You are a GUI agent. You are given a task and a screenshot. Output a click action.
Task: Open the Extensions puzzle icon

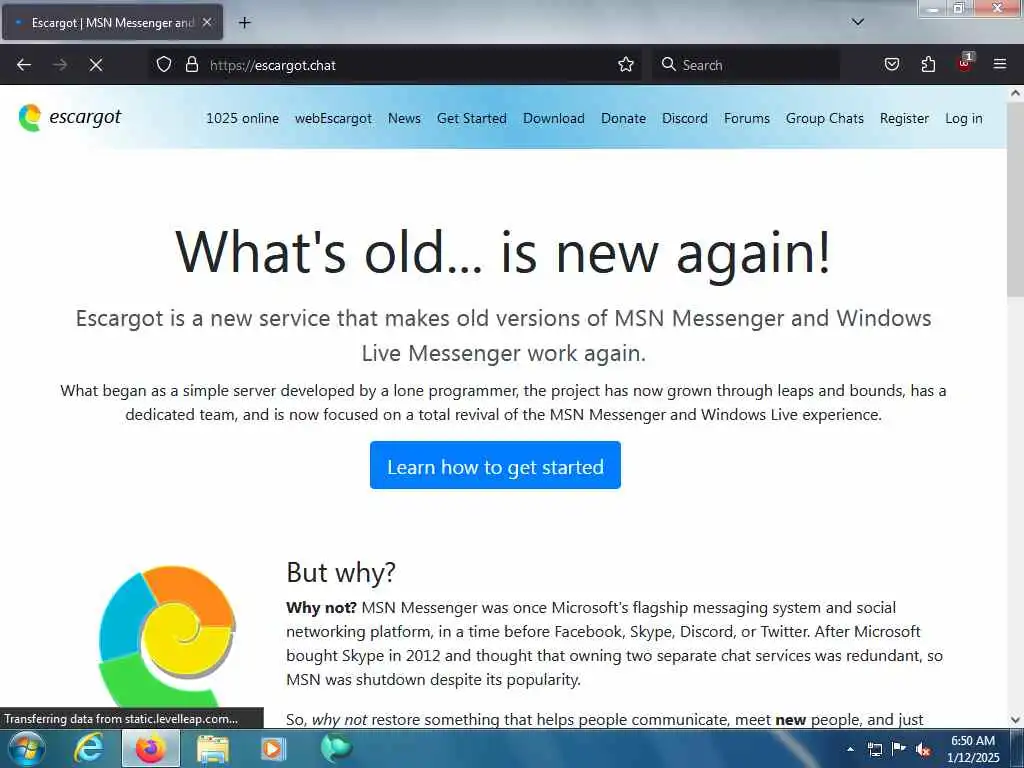coord(928,64)
